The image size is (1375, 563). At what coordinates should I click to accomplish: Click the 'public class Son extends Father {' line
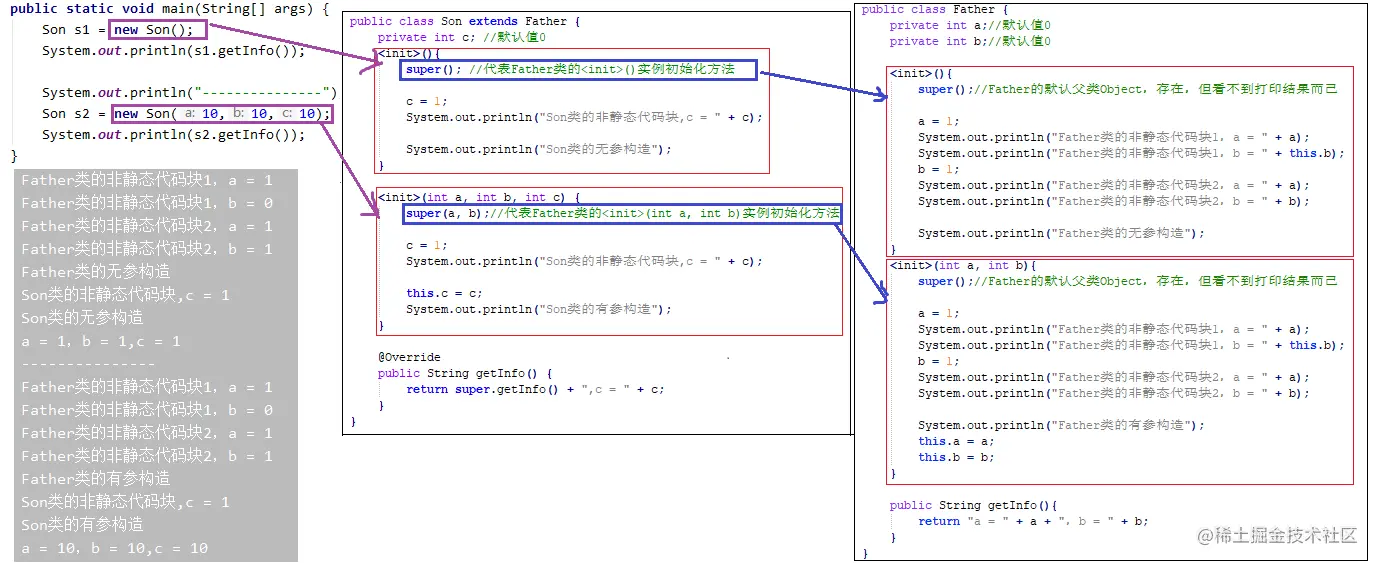tap(465, 21)
